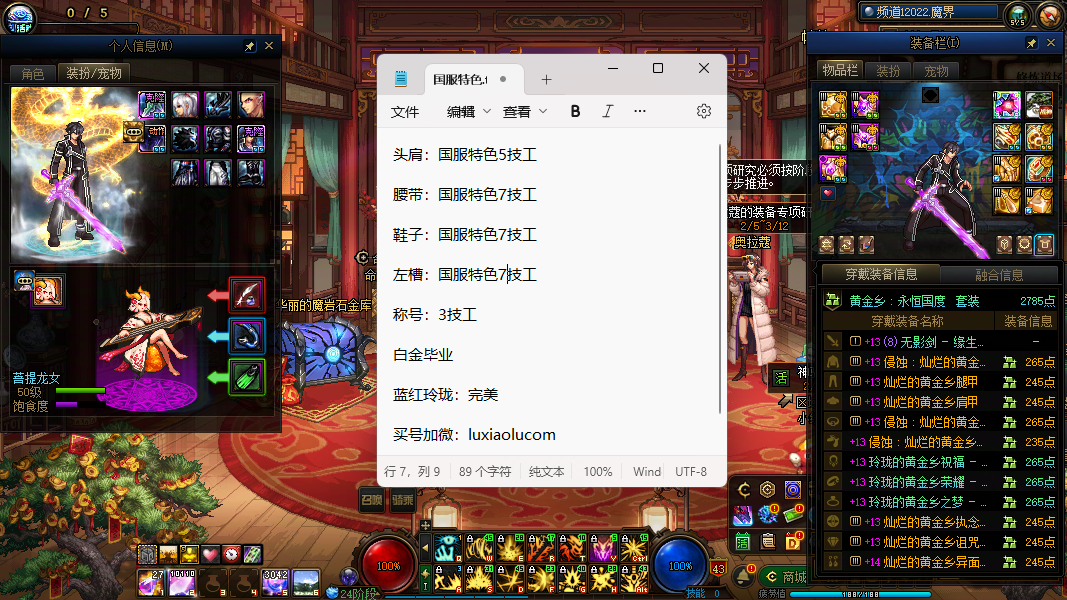Expand the 查看 menu in Notepad
1067x600 pixels.
click(x=525, y=111)
